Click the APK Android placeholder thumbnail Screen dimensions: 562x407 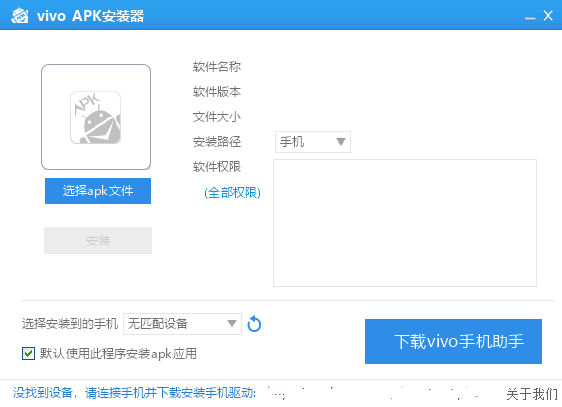[96, 118]
